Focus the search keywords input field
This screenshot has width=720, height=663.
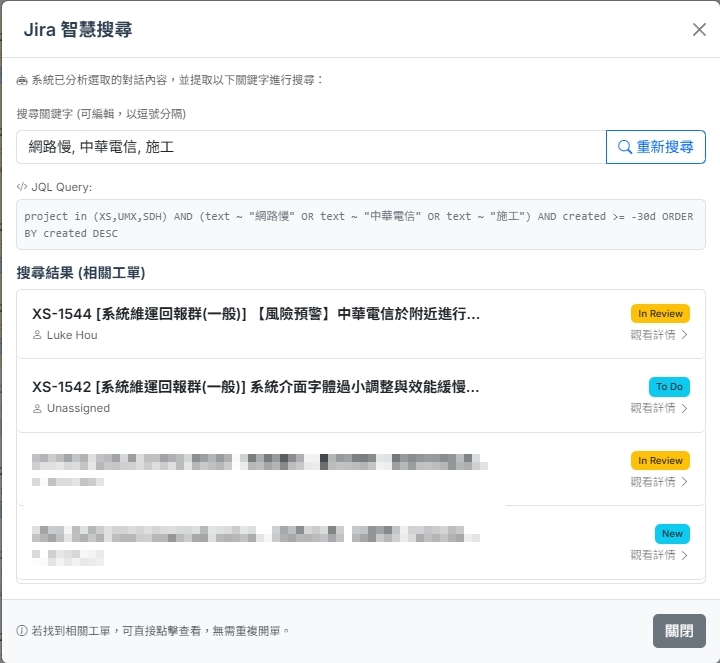click(311, 147)
